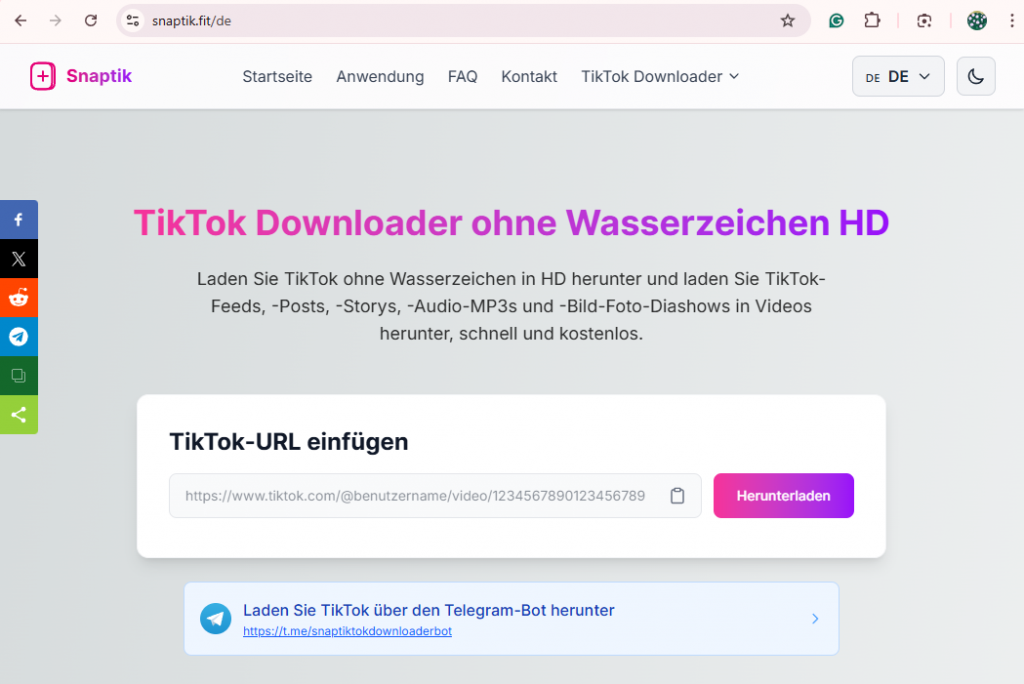
Task: Share the page on Facebook
Action: [19, 220]
